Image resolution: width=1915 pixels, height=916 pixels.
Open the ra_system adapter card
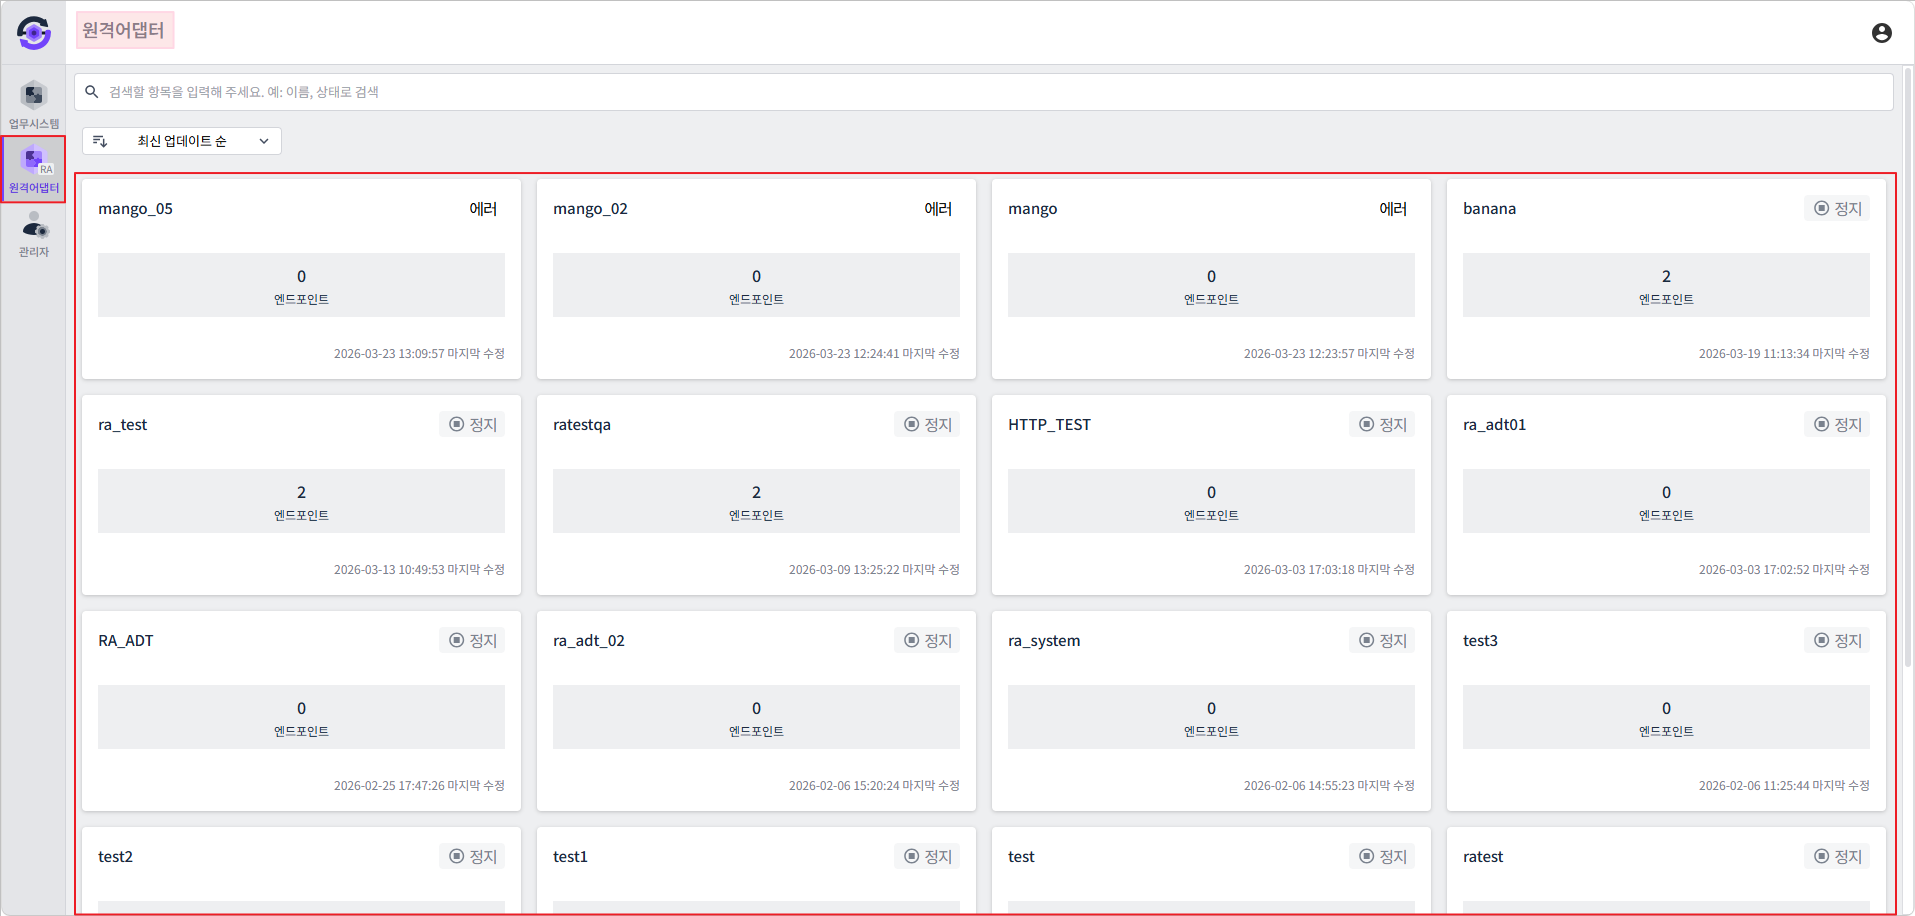click(1211, 711)
